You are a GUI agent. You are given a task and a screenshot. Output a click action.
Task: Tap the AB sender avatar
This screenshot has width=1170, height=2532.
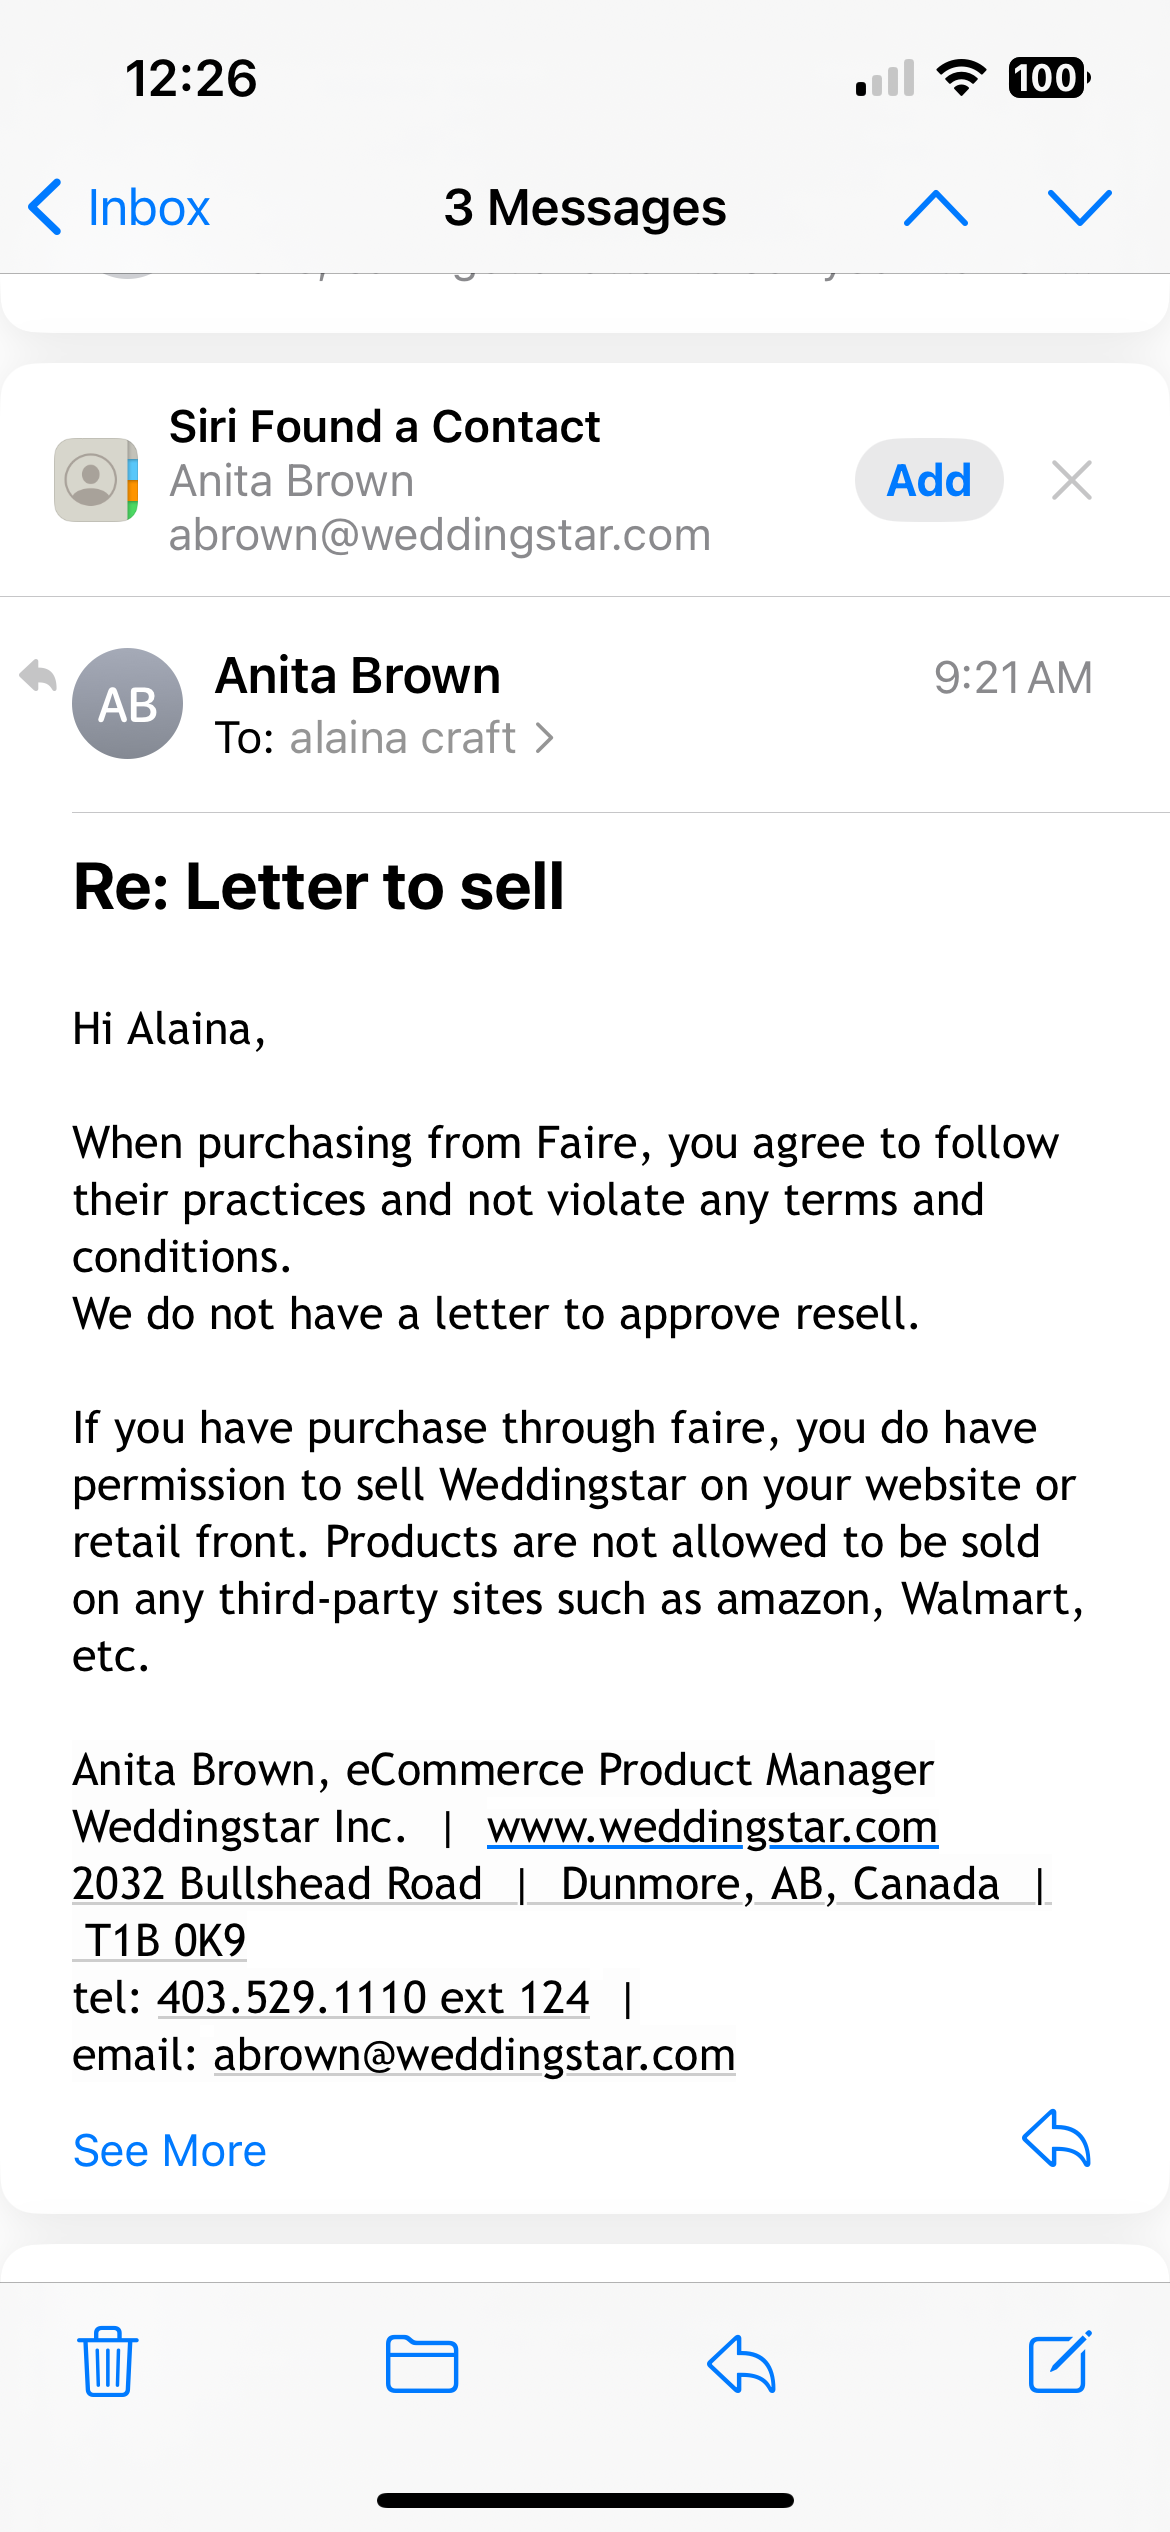[x=127, y=704]
